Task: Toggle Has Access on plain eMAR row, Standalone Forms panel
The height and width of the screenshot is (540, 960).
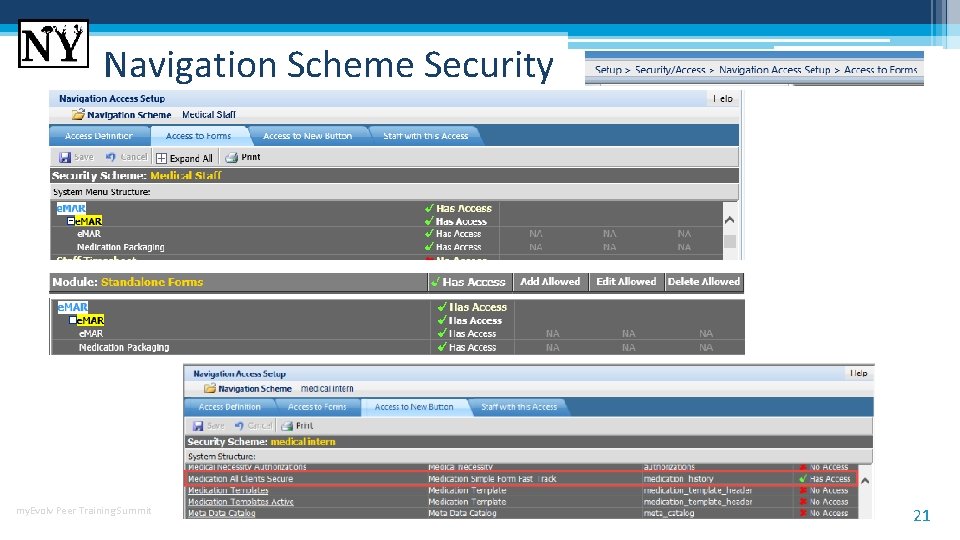Action: pos(467,334)
